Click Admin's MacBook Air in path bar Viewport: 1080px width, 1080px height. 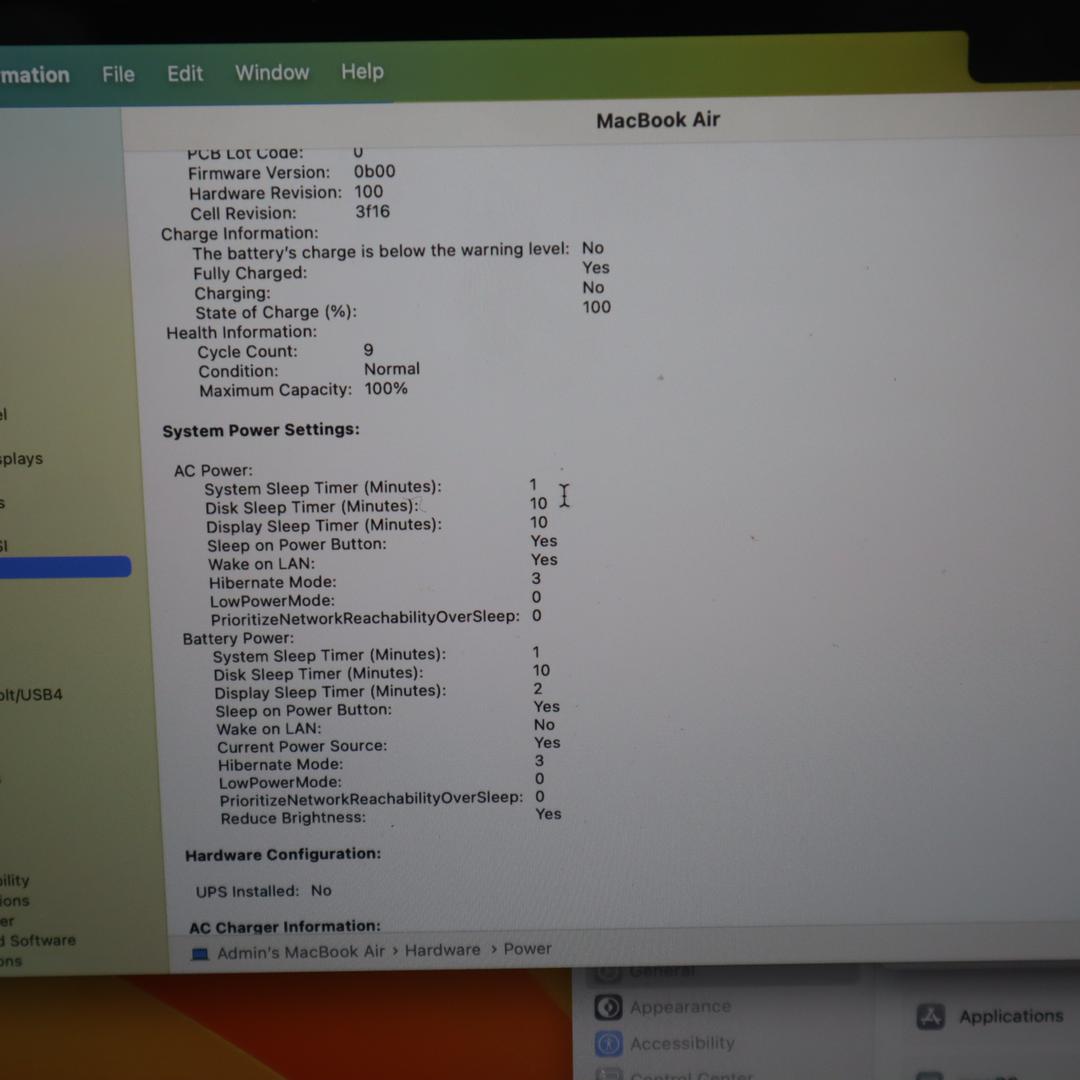click(300, 952)
